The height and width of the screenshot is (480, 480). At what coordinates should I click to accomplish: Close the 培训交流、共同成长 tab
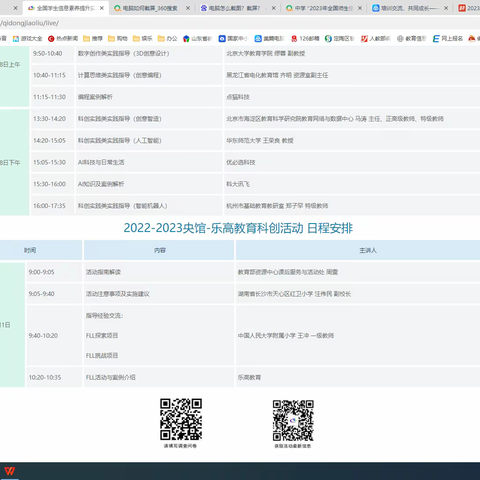pos(446,8)
